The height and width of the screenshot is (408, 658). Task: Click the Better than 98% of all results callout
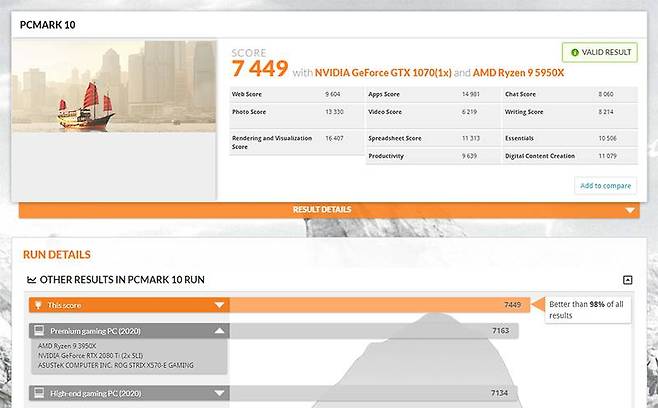pos(588,309)
